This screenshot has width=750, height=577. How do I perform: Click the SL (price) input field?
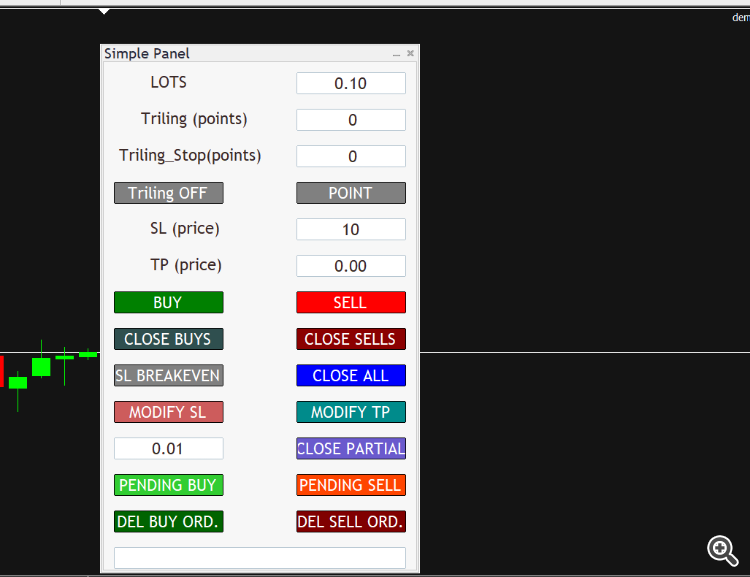coord(351,229)
